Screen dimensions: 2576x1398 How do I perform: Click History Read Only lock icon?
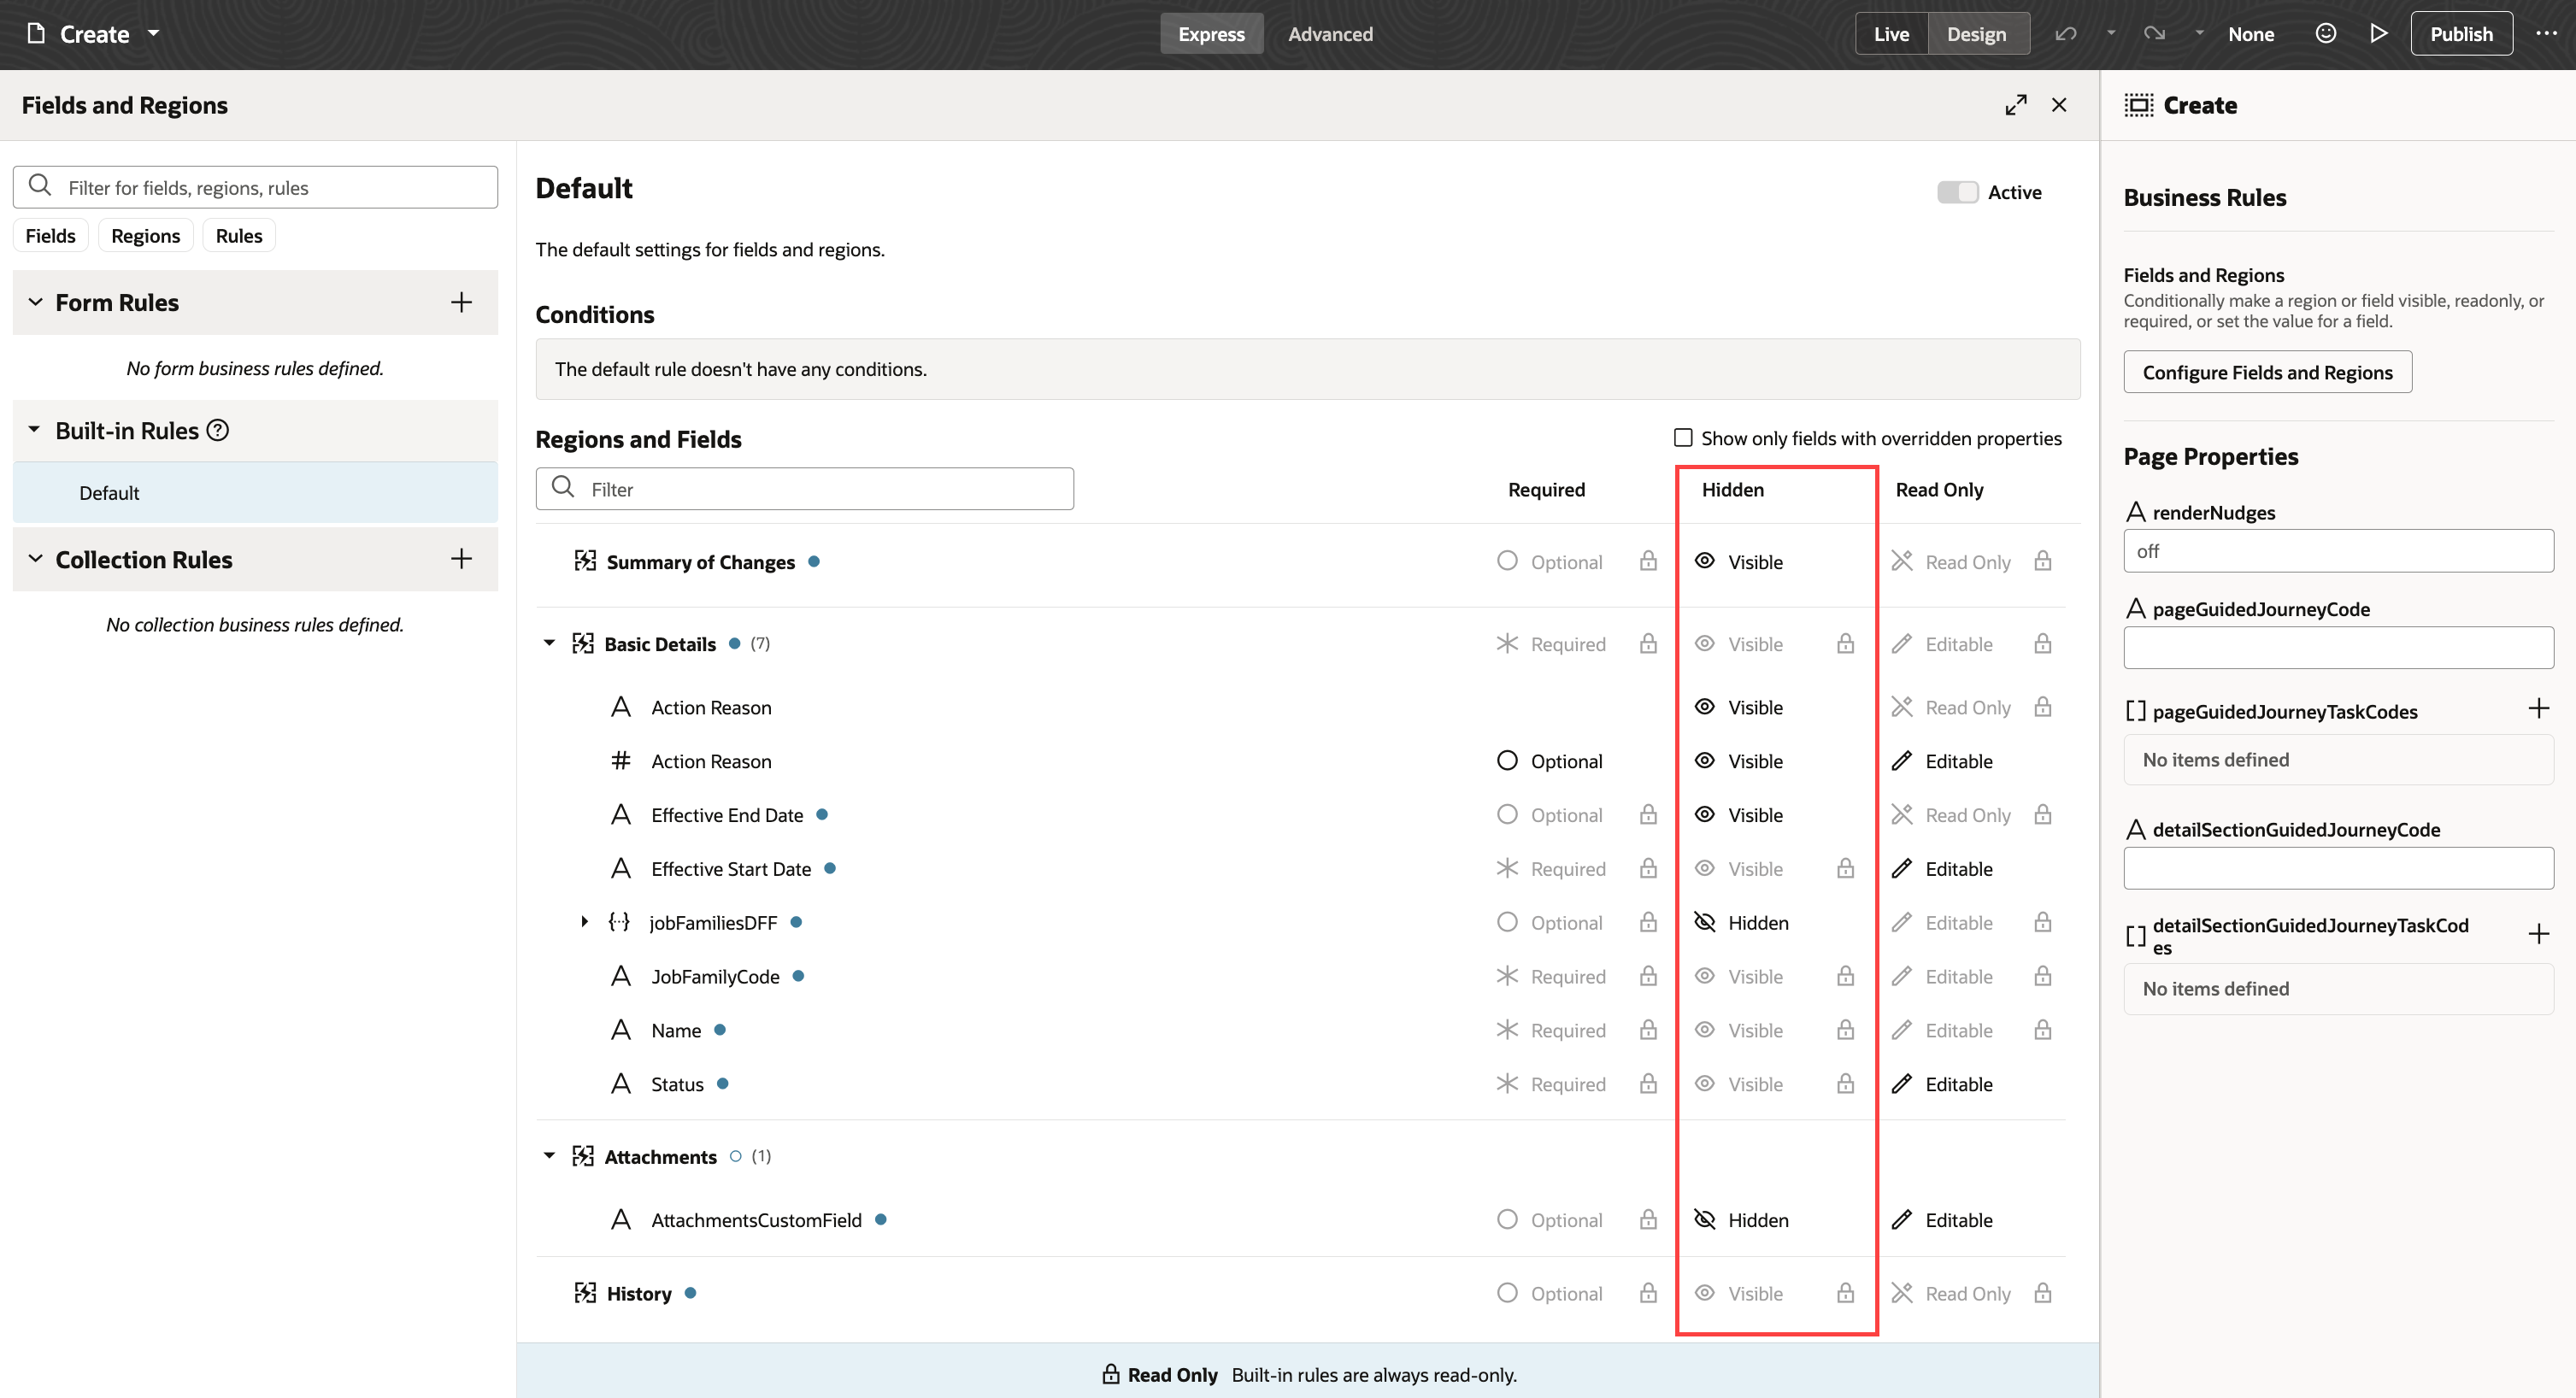2043,1293
